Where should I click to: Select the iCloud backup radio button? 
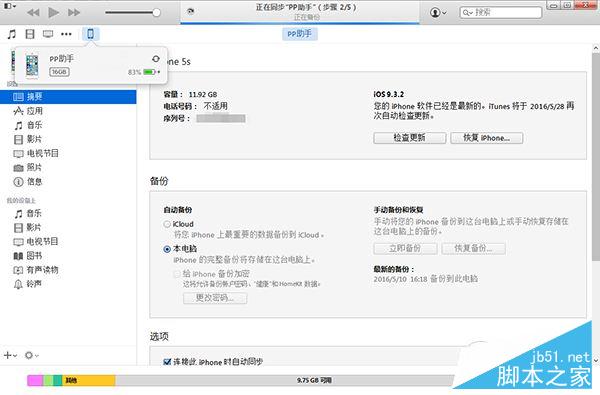tap(167, 224)
